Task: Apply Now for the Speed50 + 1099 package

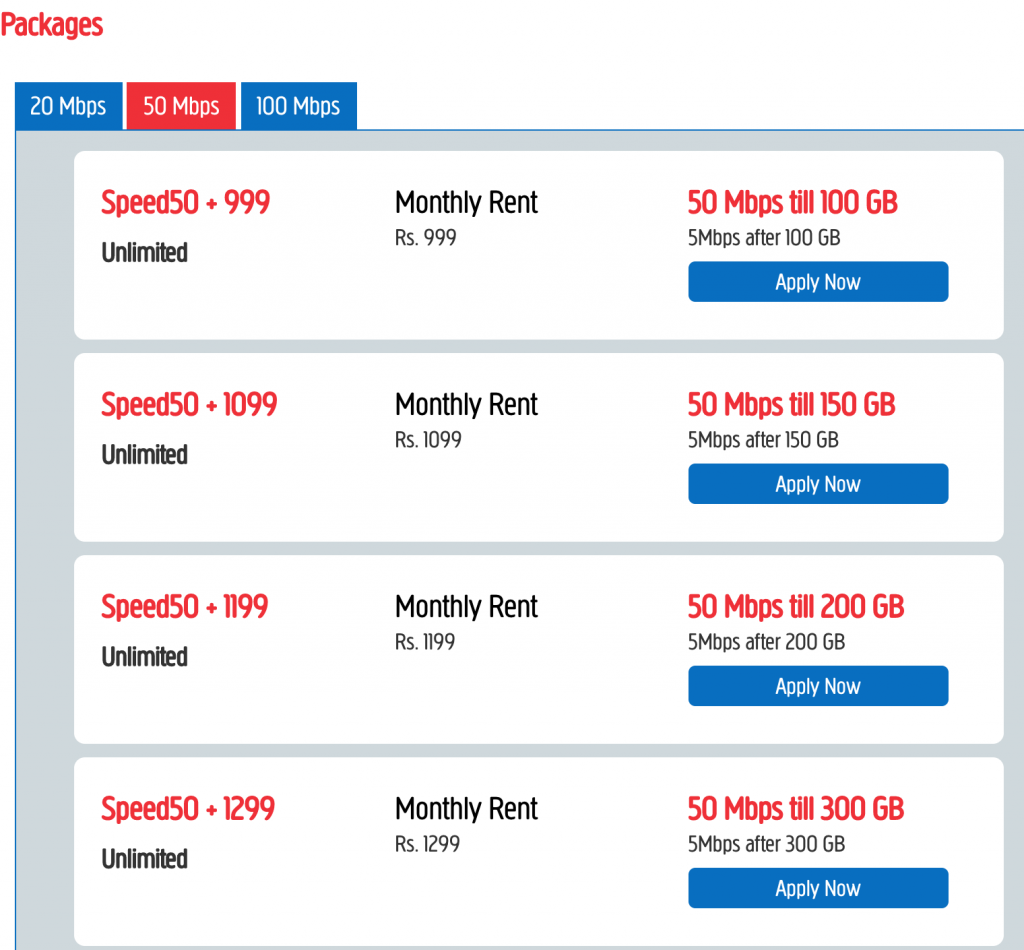Action: pos(817,483)
